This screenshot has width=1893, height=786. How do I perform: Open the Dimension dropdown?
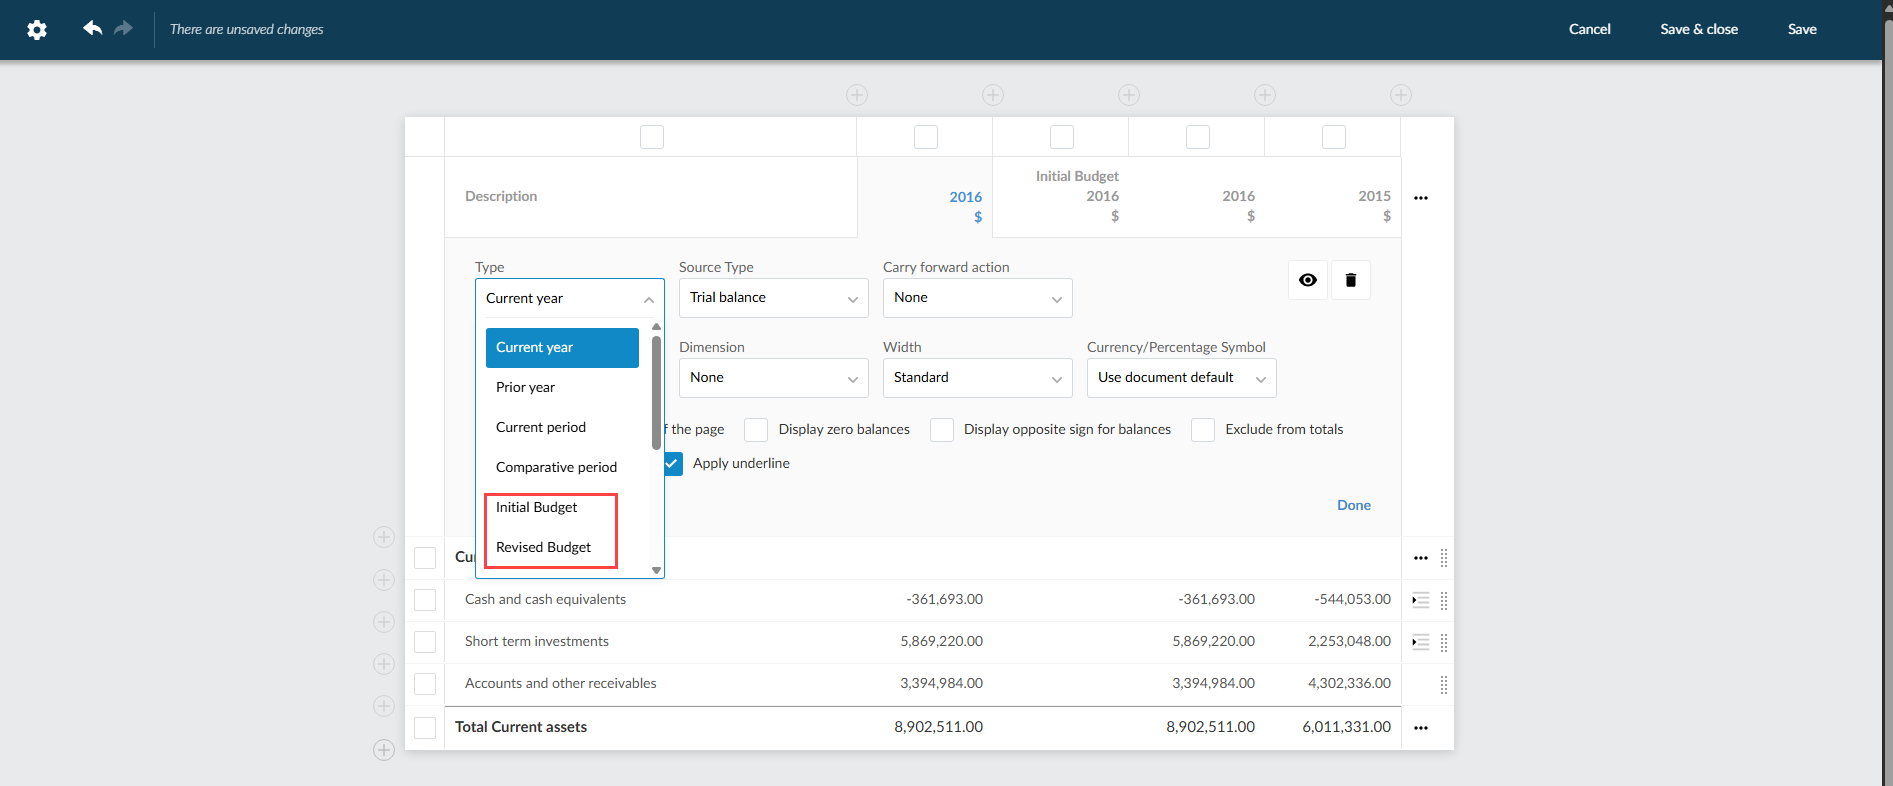[x=774, y=378]
